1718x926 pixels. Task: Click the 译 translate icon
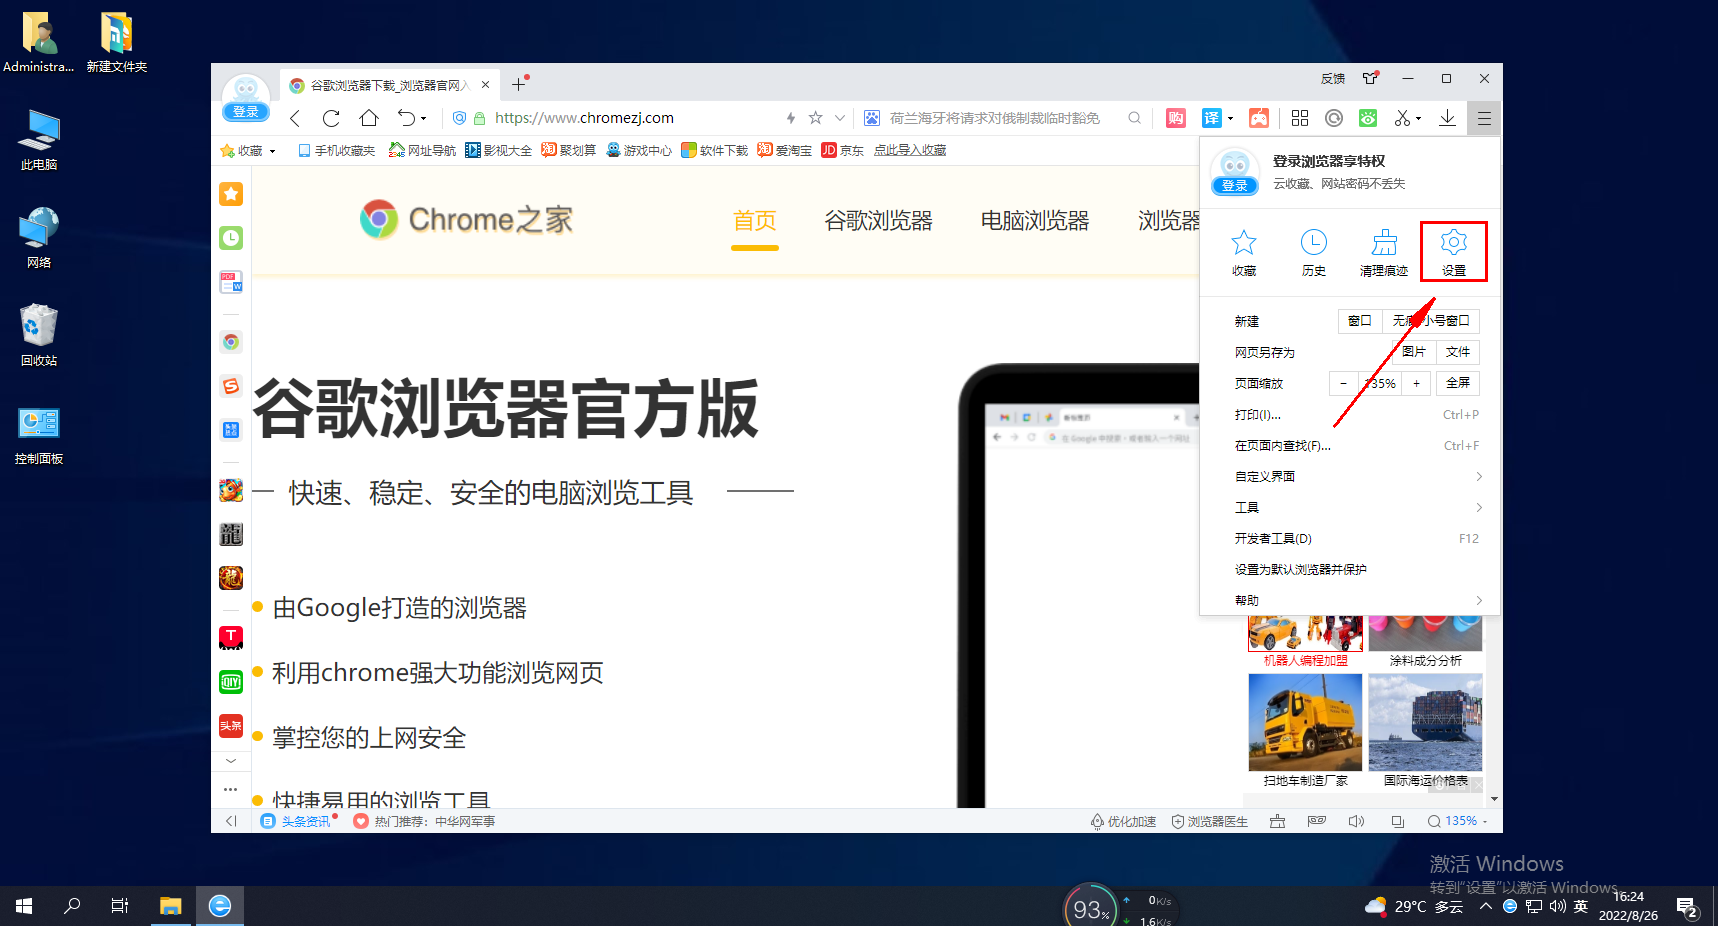(x=1211, y=118)
